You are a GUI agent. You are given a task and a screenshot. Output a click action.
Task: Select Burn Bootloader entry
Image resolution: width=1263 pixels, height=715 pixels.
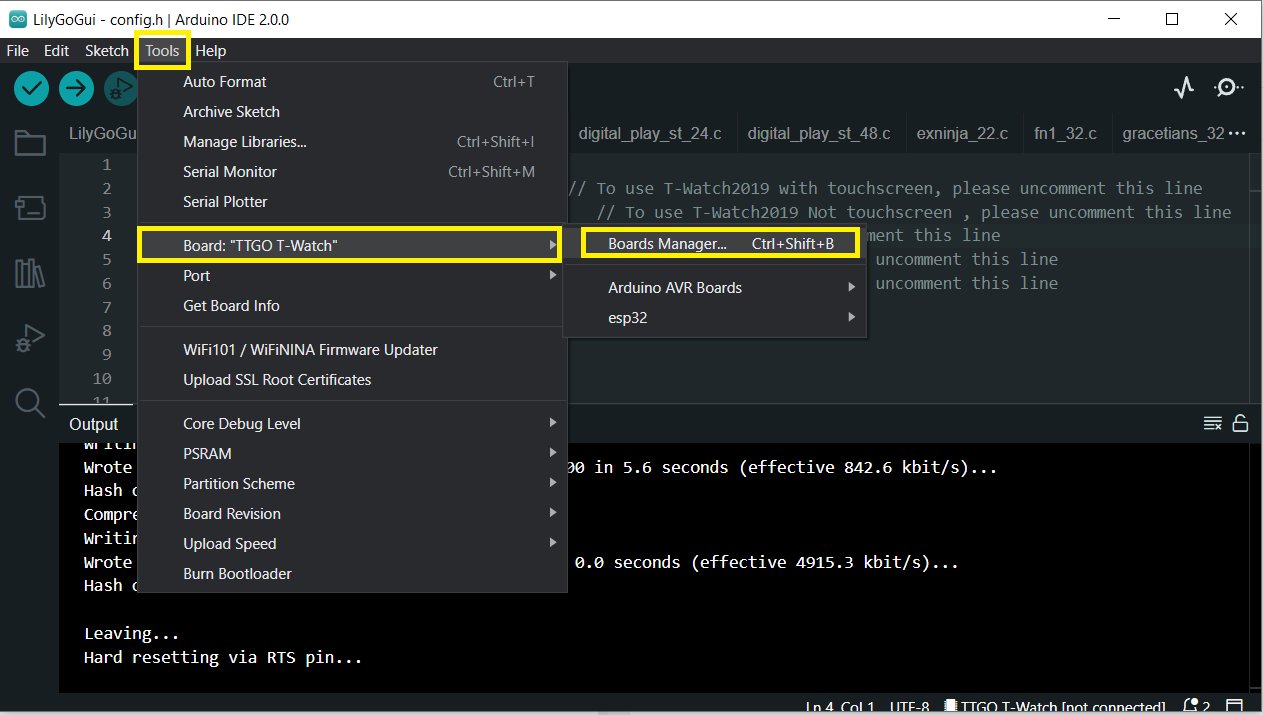click(x=352, y=574)
